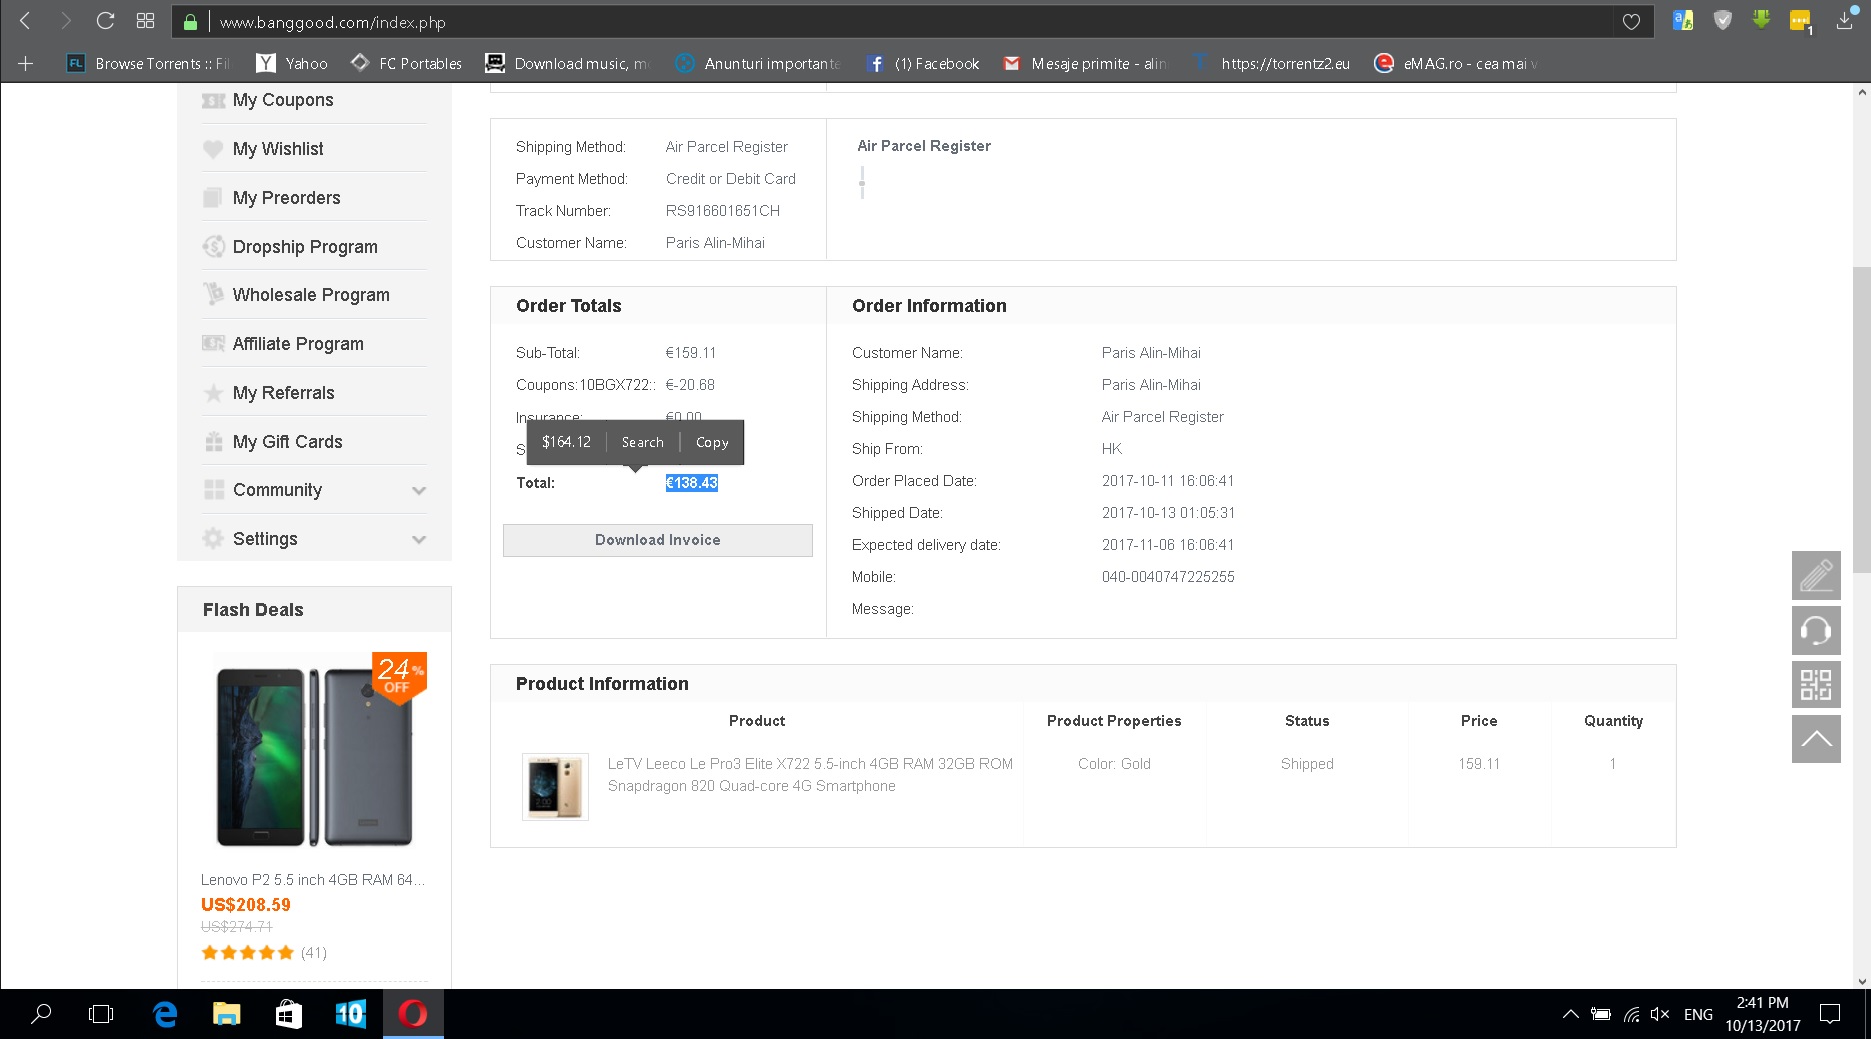Open Task View on the taskbar

pyautogui.click(x=101, y=1014)
